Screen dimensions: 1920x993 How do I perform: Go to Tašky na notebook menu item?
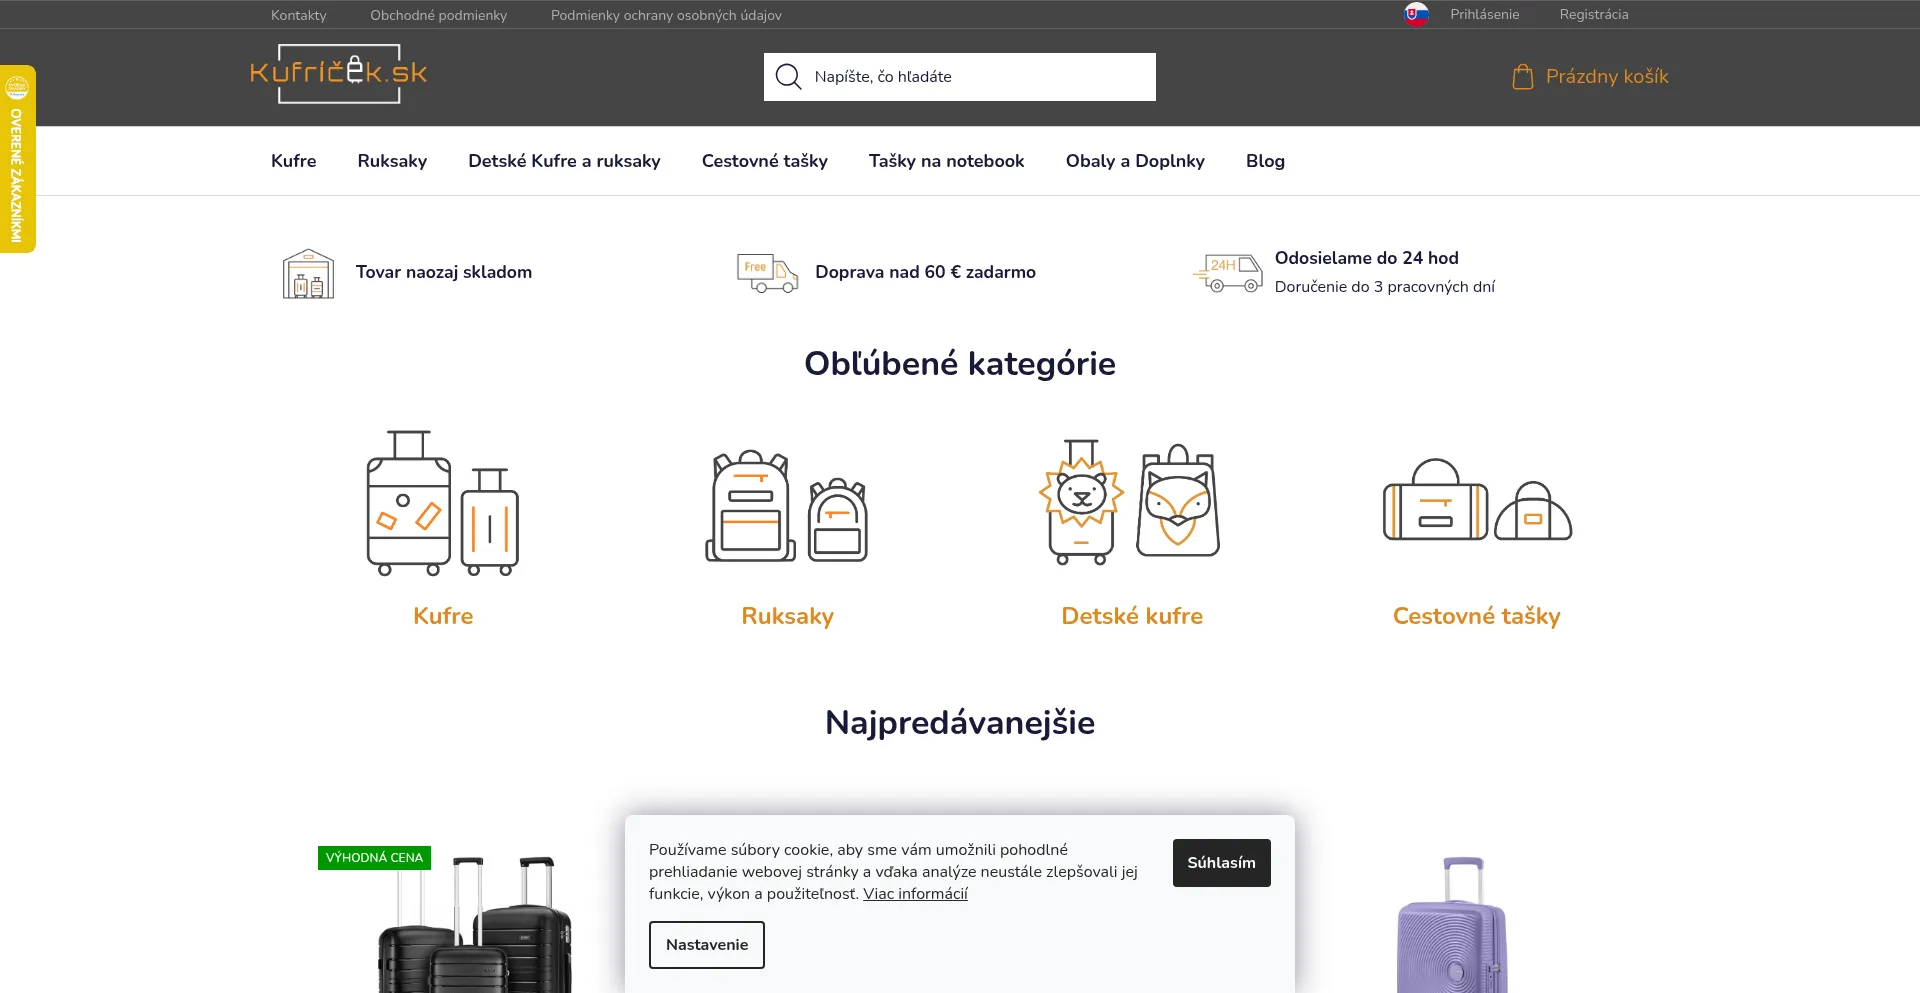[946, 161]
